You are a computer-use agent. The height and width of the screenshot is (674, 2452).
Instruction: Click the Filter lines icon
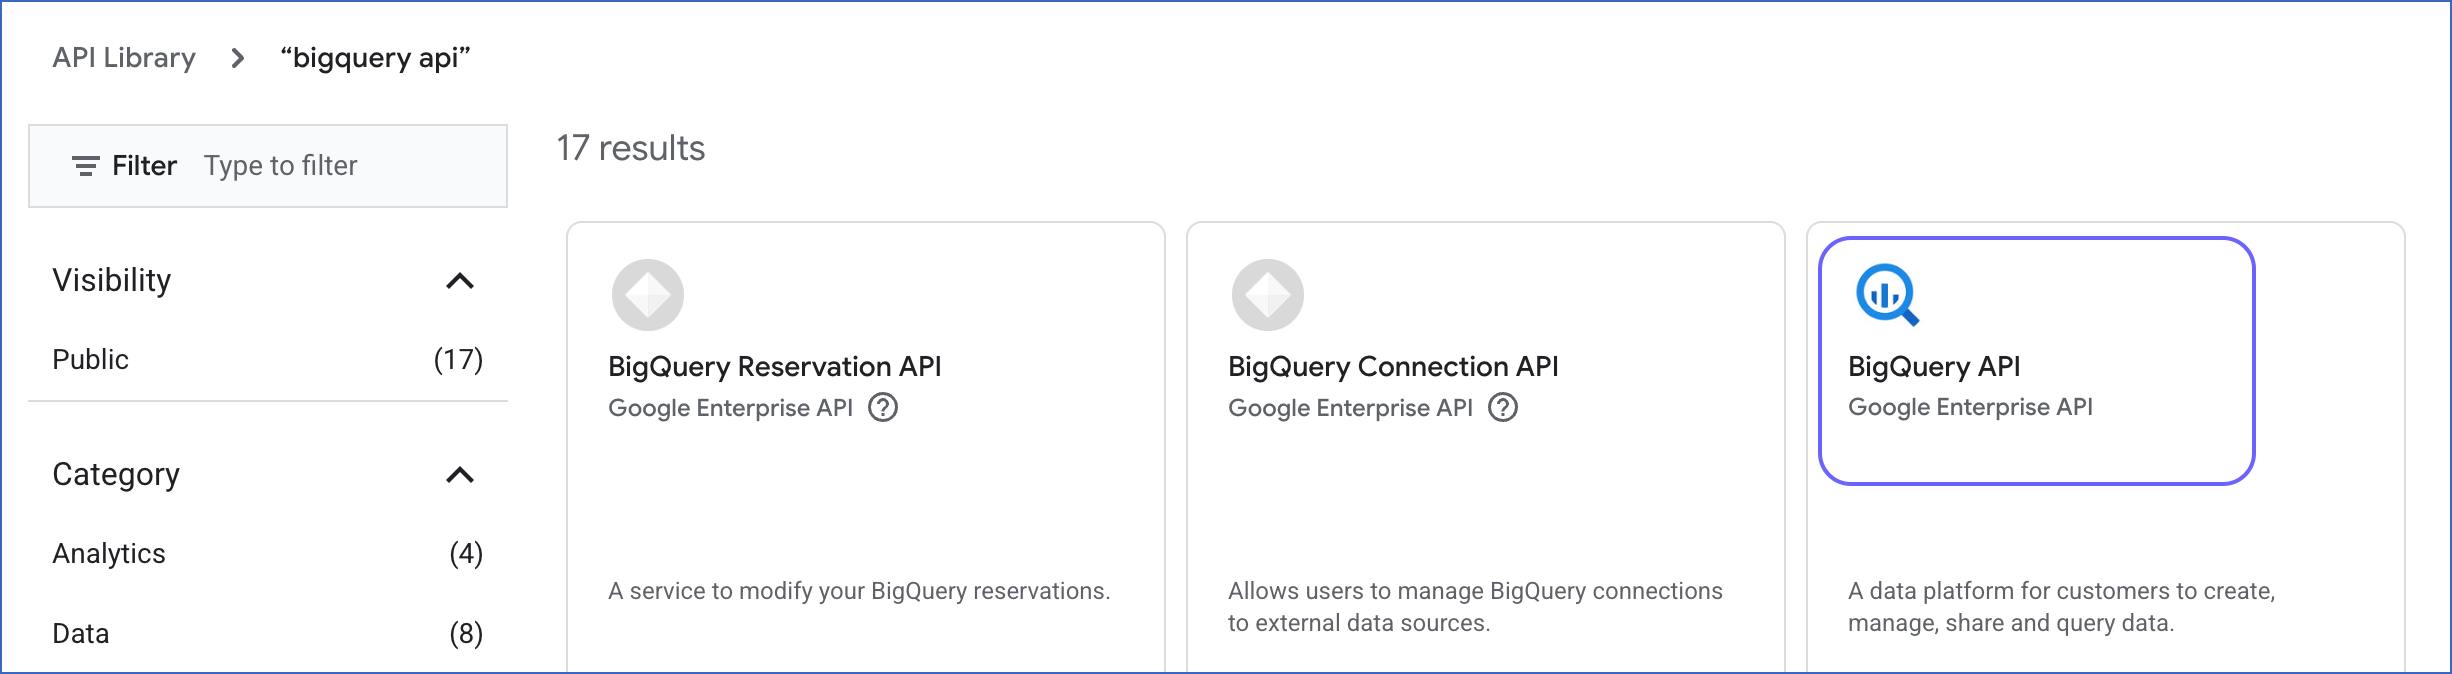86,166
